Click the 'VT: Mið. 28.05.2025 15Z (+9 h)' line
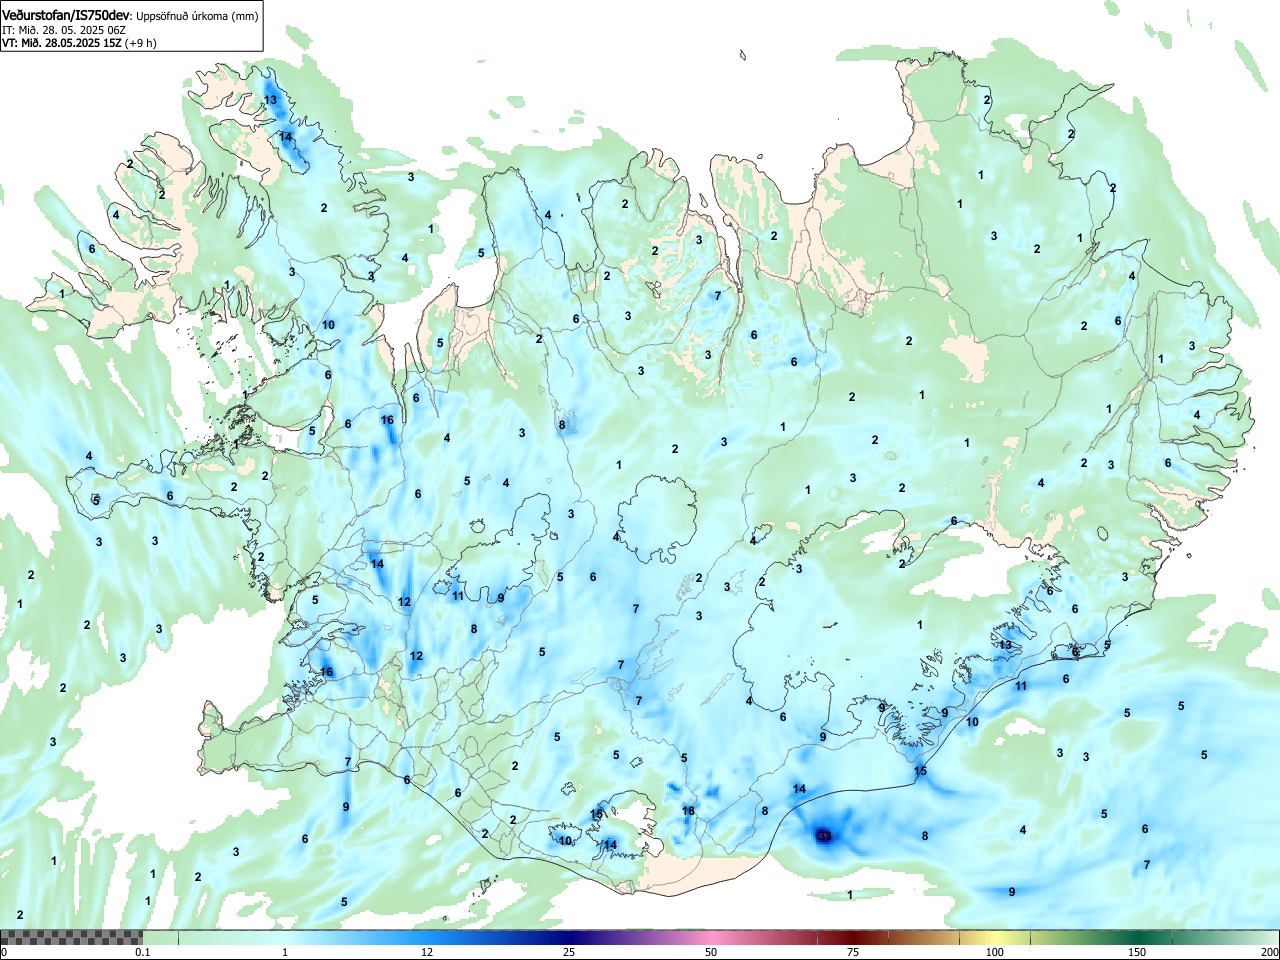Screen dimensions: 1280x960 click(x=79, y=43)
